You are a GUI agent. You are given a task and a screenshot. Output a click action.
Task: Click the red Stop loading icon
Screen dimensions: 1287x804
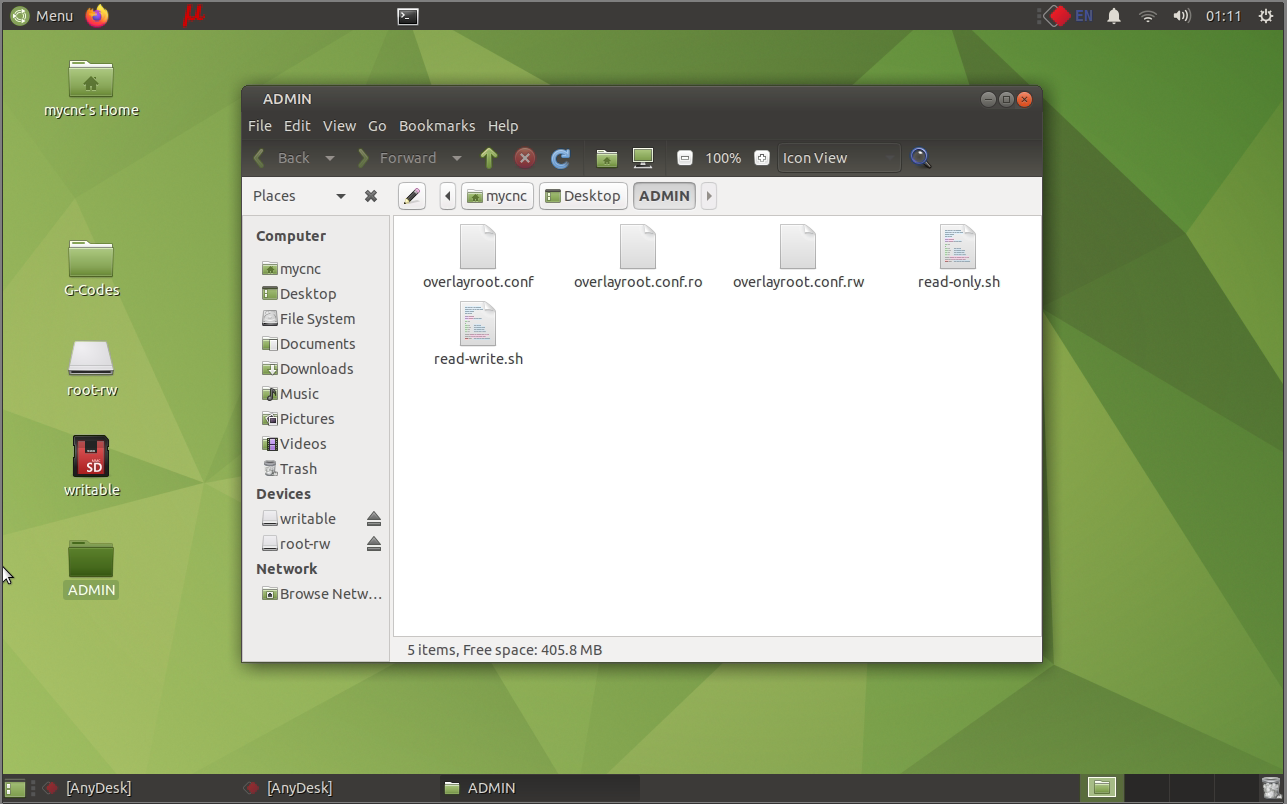click(x=525, y=158)
